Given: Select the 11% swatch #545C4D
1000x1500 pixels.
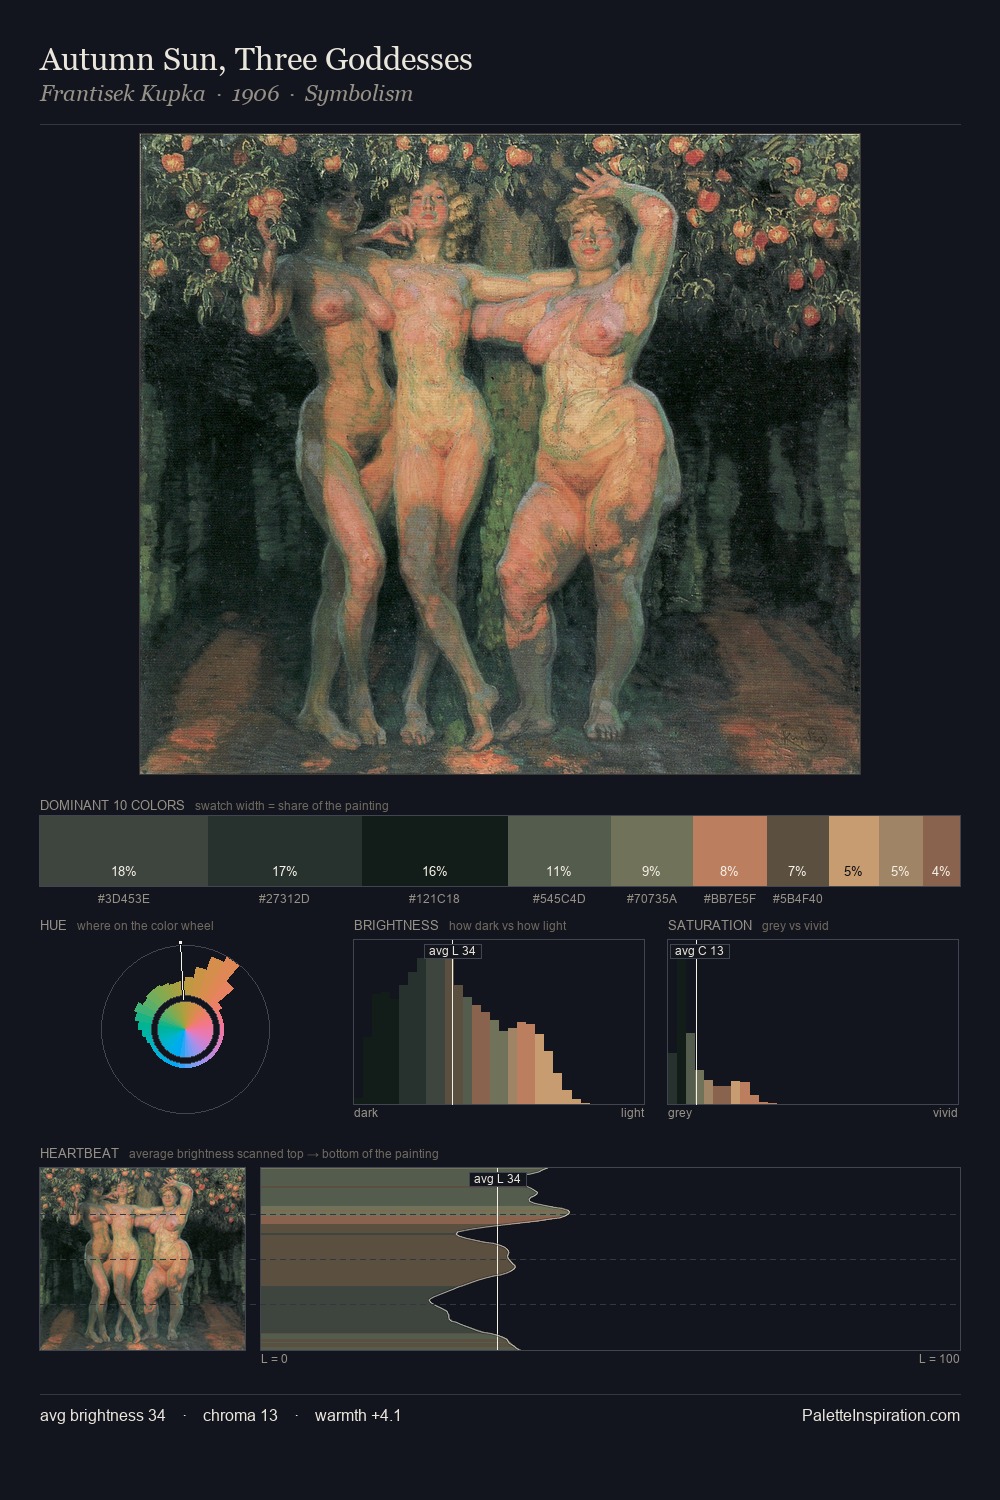Looking at the screenshot, I should tap(559, 851).
